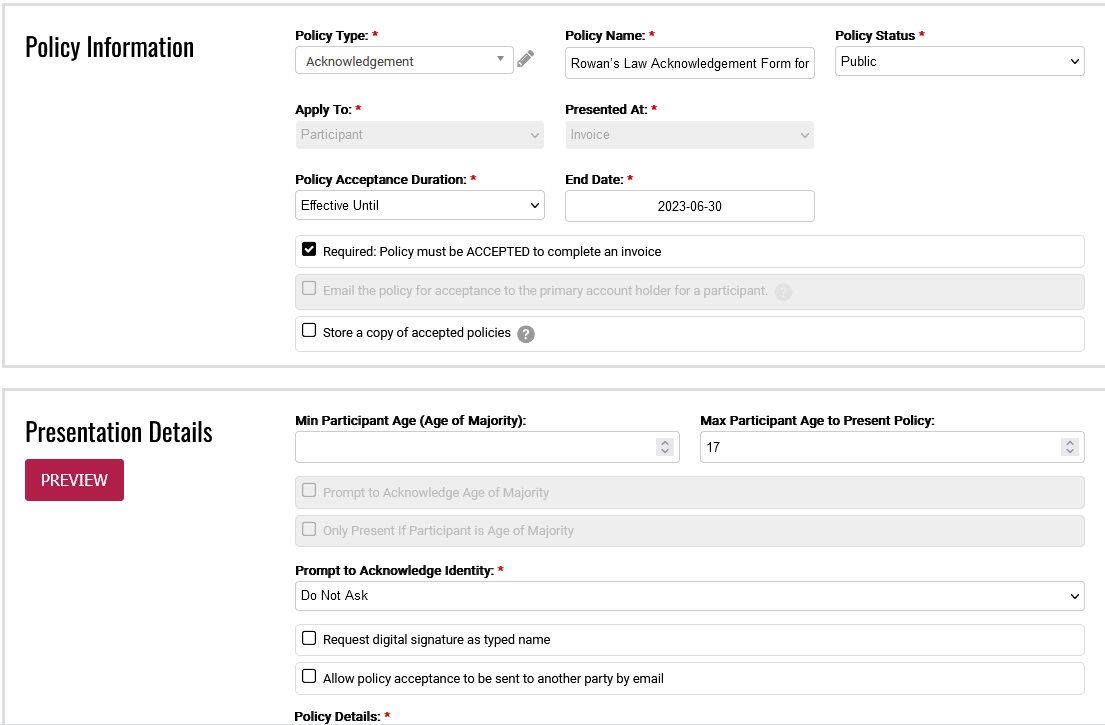1105x725 pixels.
Task: Enable Allow policy acceptance sent by email
Action: point(309,677)
